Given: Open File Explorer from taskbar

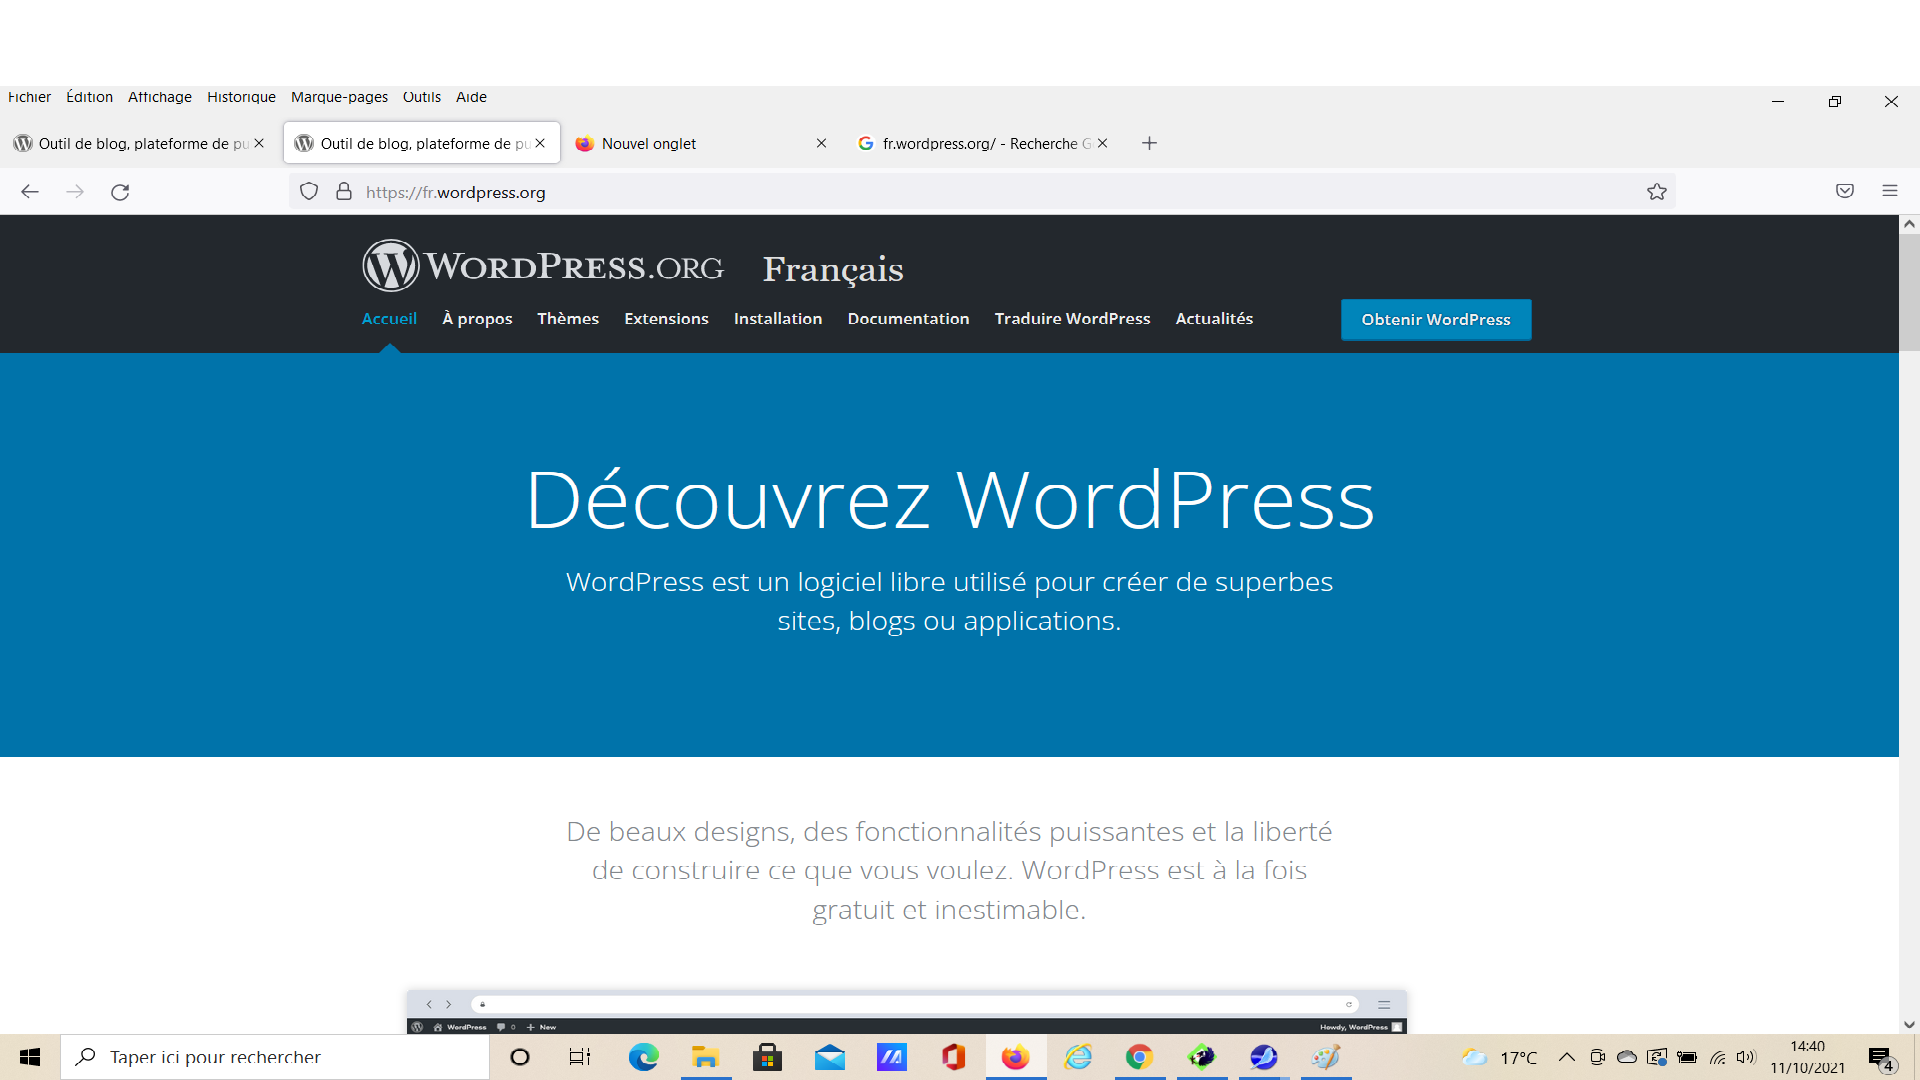Looking at the screenshot, I should [x=705, y=1057].
